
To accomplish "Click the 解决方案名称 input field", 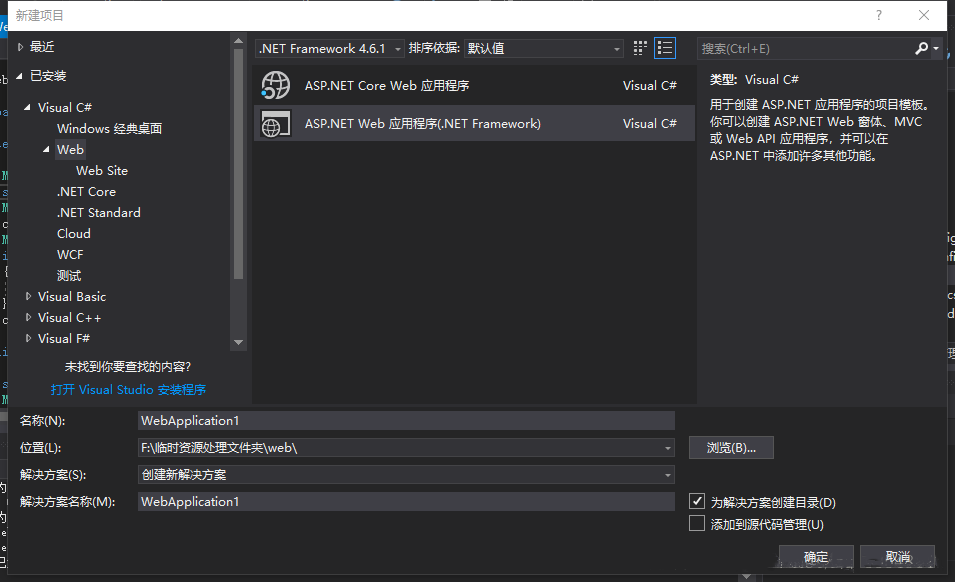I will click(406, 502).
